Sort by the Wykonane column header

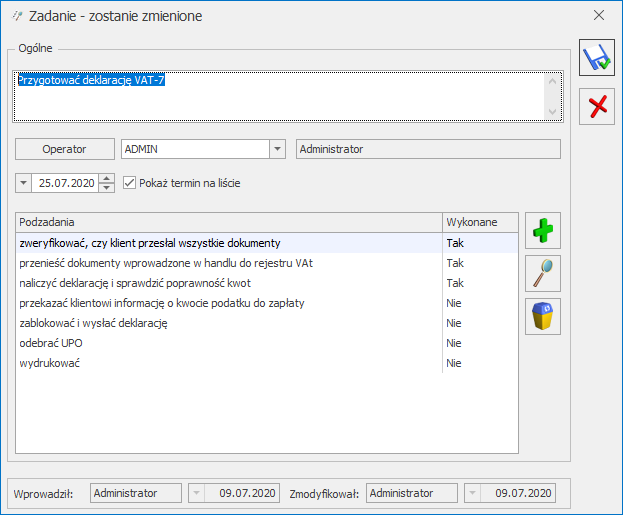480,222
